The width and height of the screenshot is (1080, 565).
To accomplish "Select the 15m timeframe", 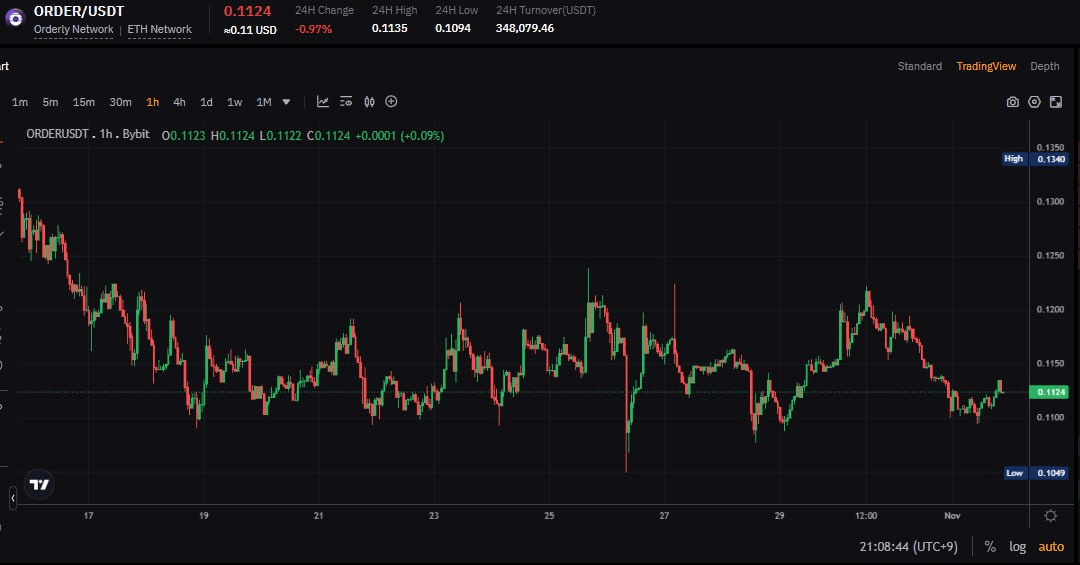I will pyautogui.click(x=83, y=102).
